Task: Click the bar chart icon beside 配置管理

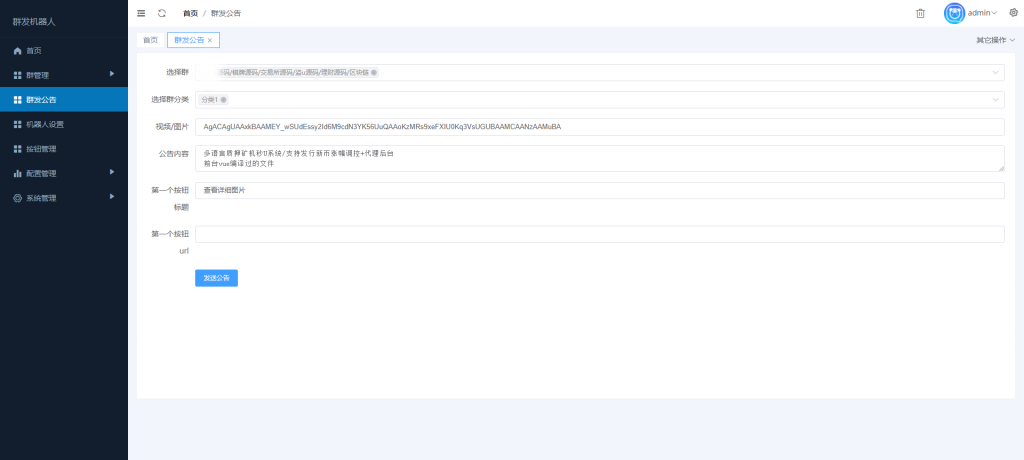Action: 18,174
